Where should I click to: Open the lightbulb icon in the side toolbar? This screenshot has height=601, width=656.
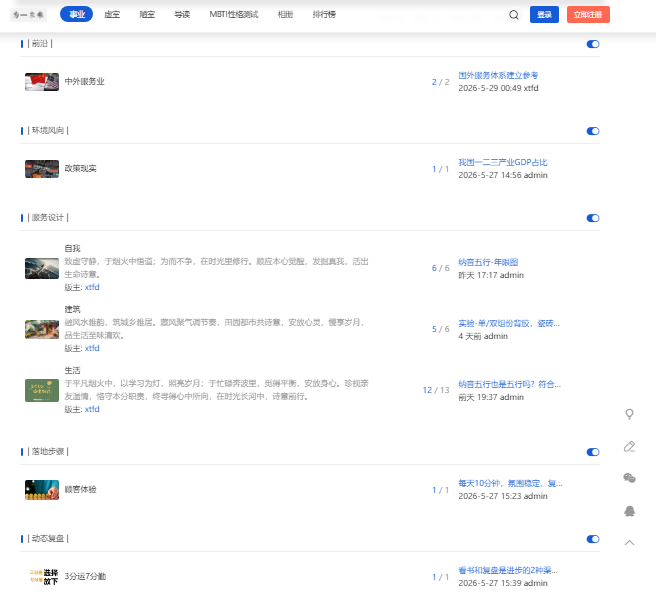(x=629, y=414)
